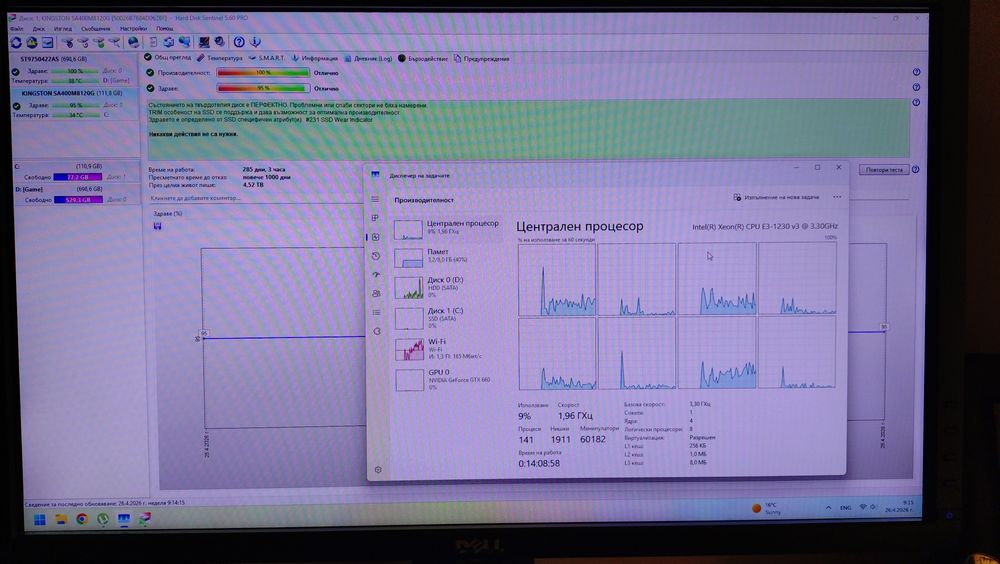Click the uTorrent icon on the taskbar
Viewport: 1000px width, 564px height.
[x=103, y=519]
